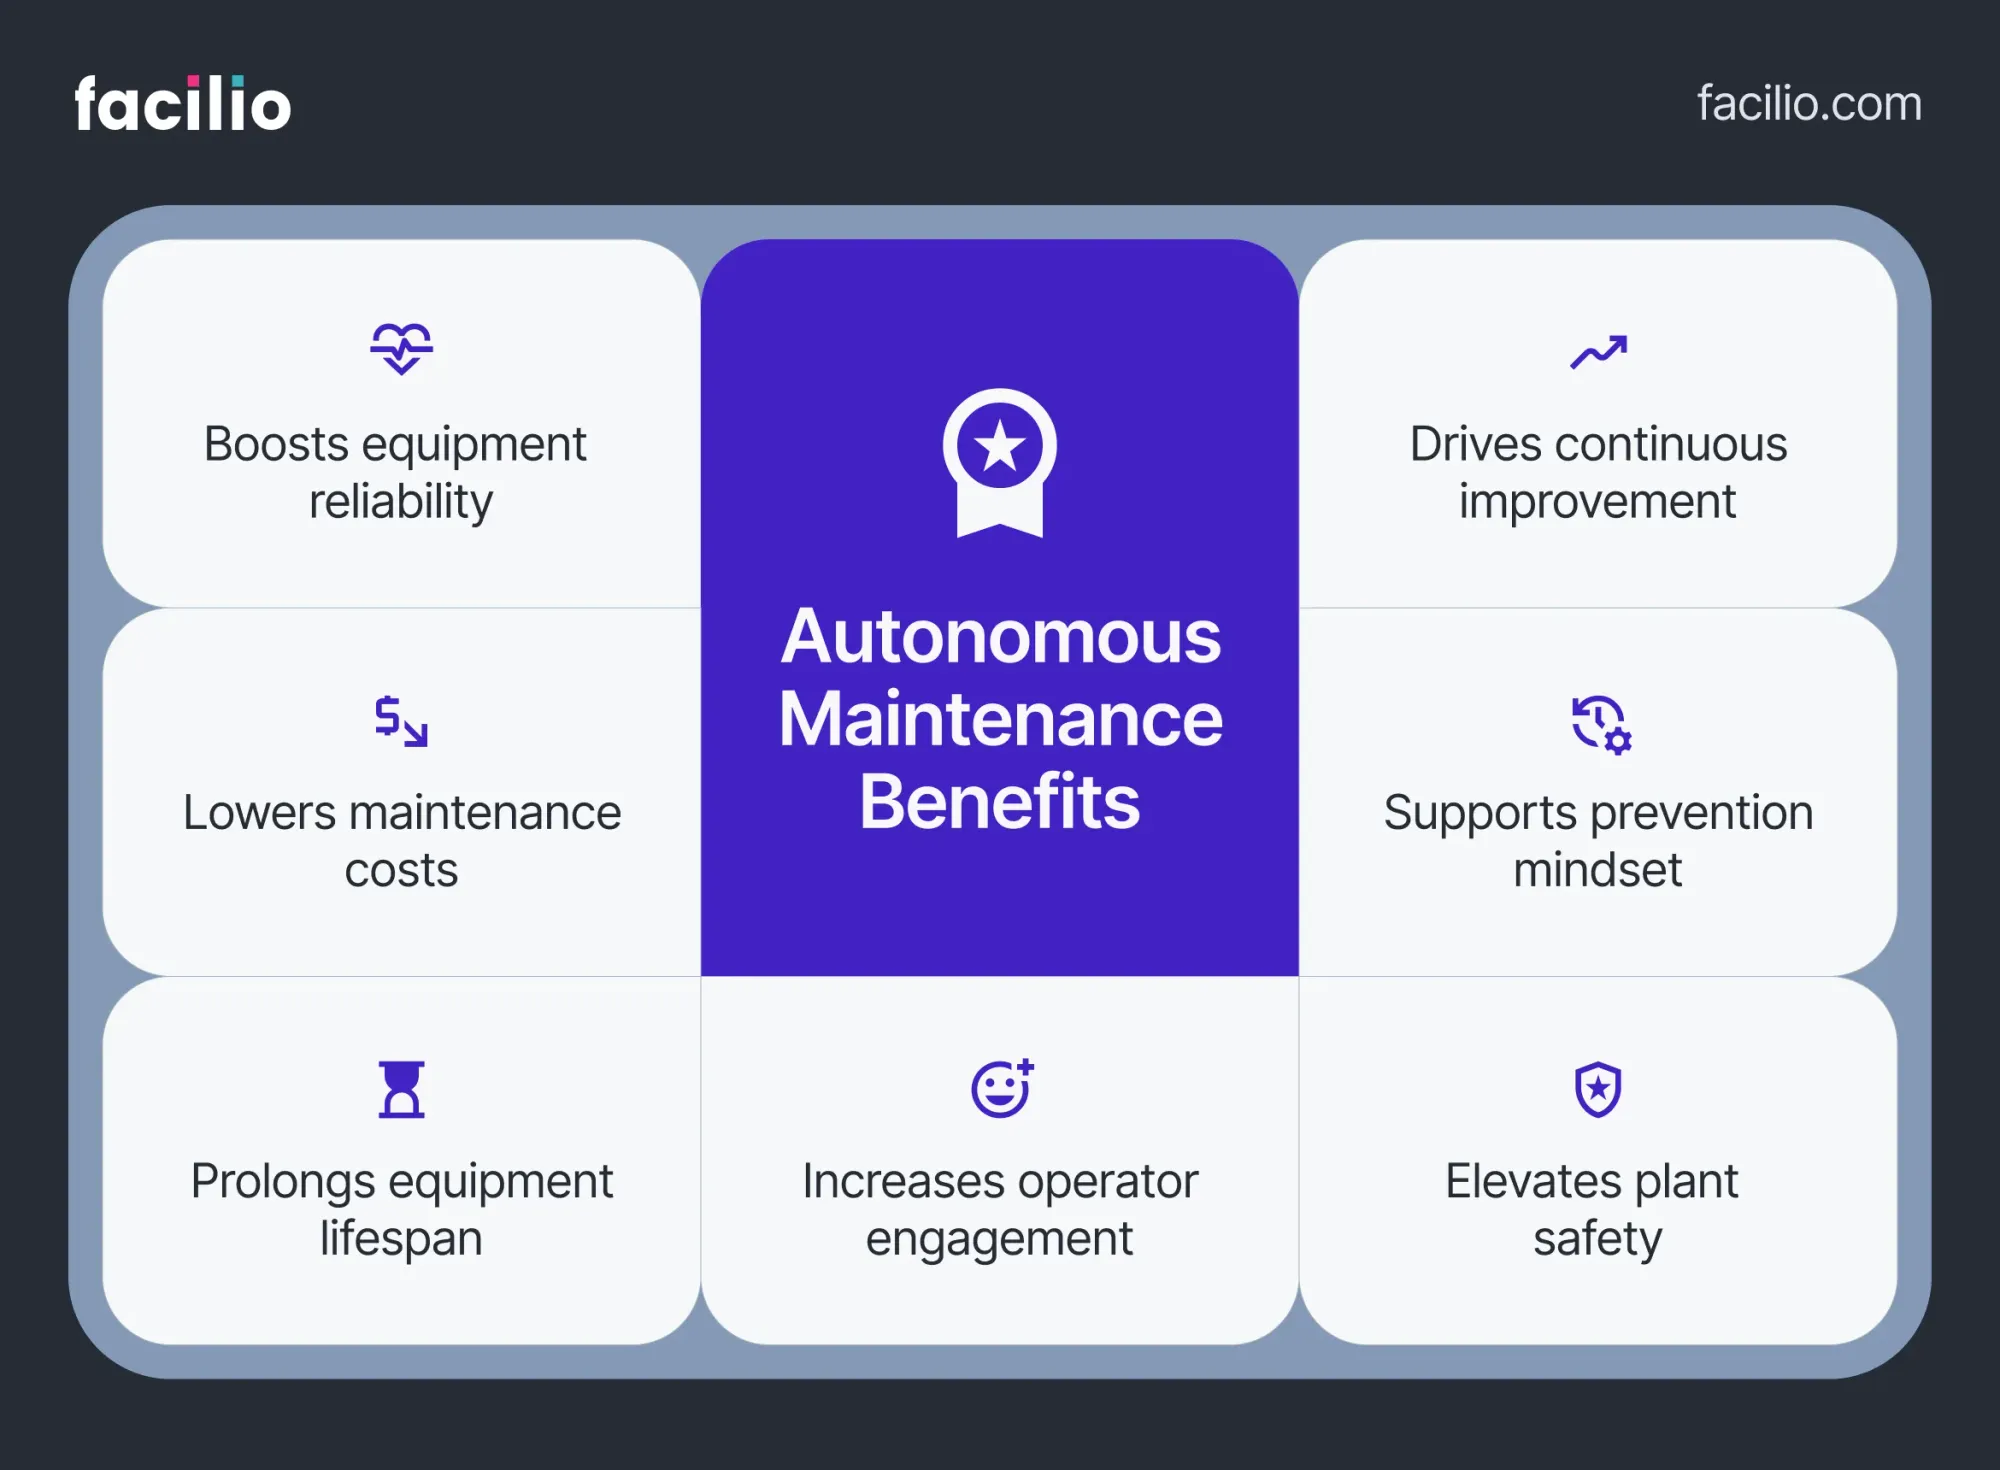Click the heart pulse reliability icon
2000x1470 pixels.
pos(401,349)
